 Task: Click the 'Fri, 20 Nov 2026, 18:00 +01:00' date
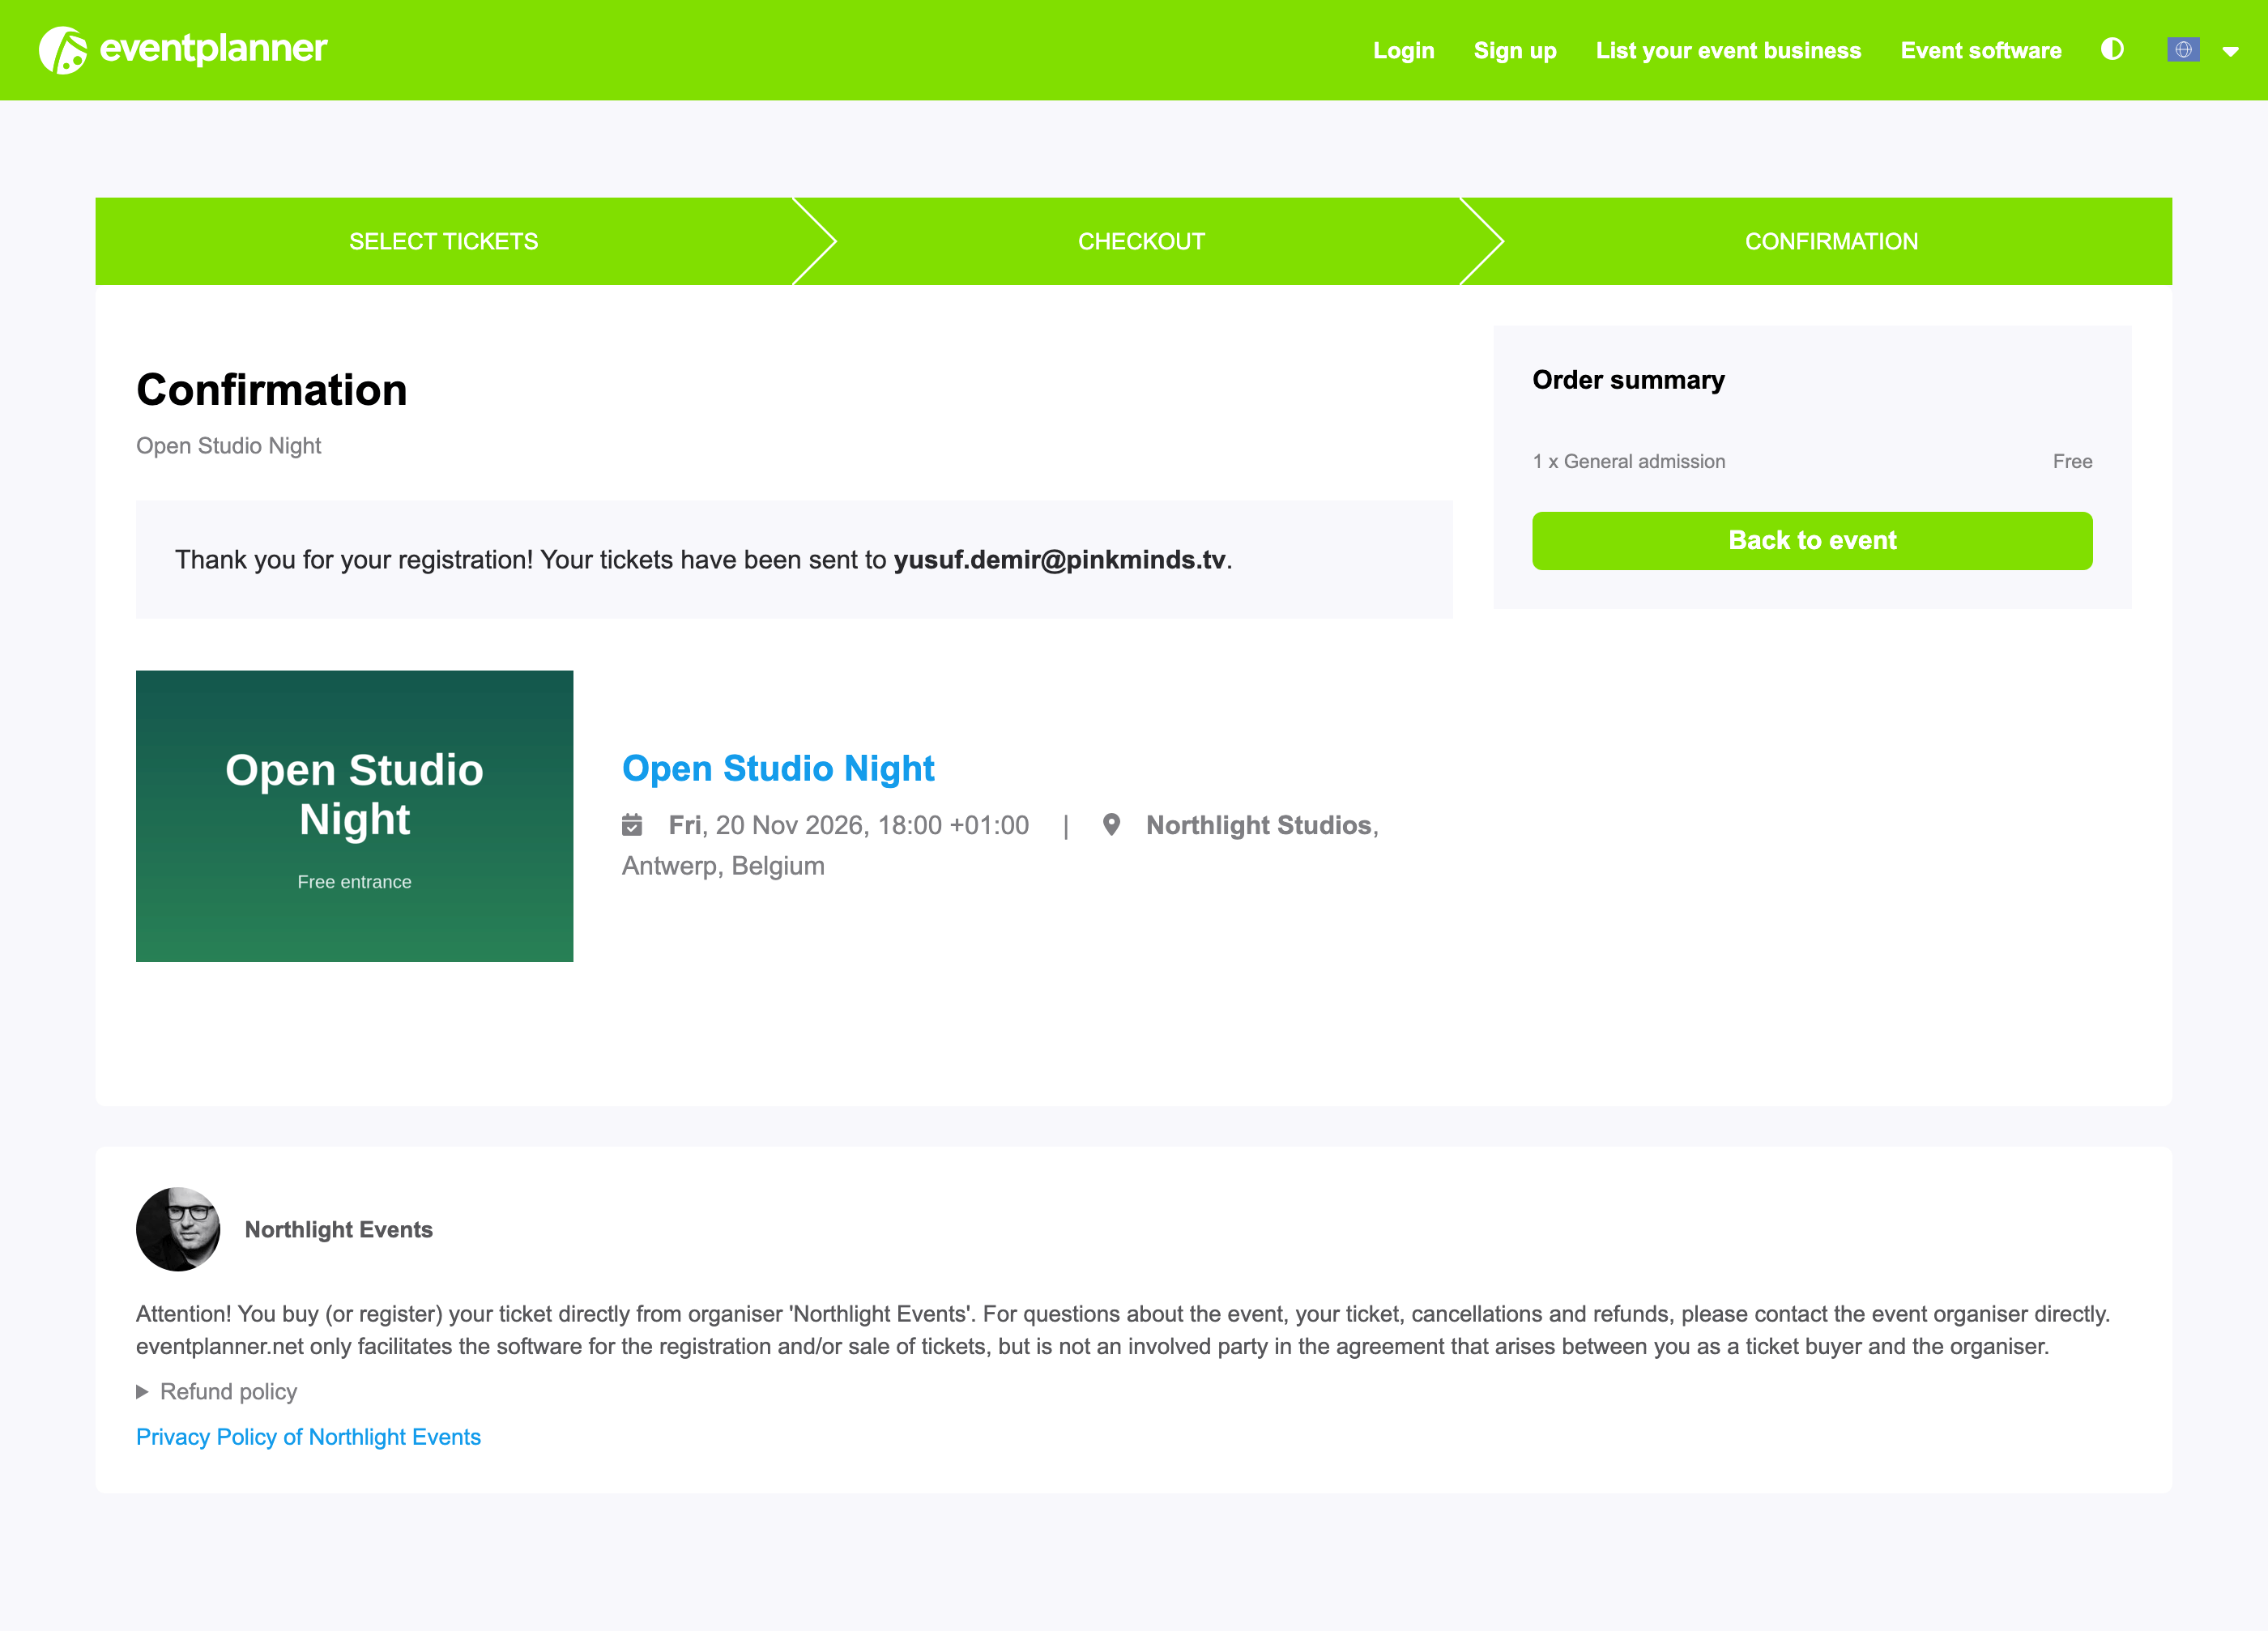(x=848, y=825)
